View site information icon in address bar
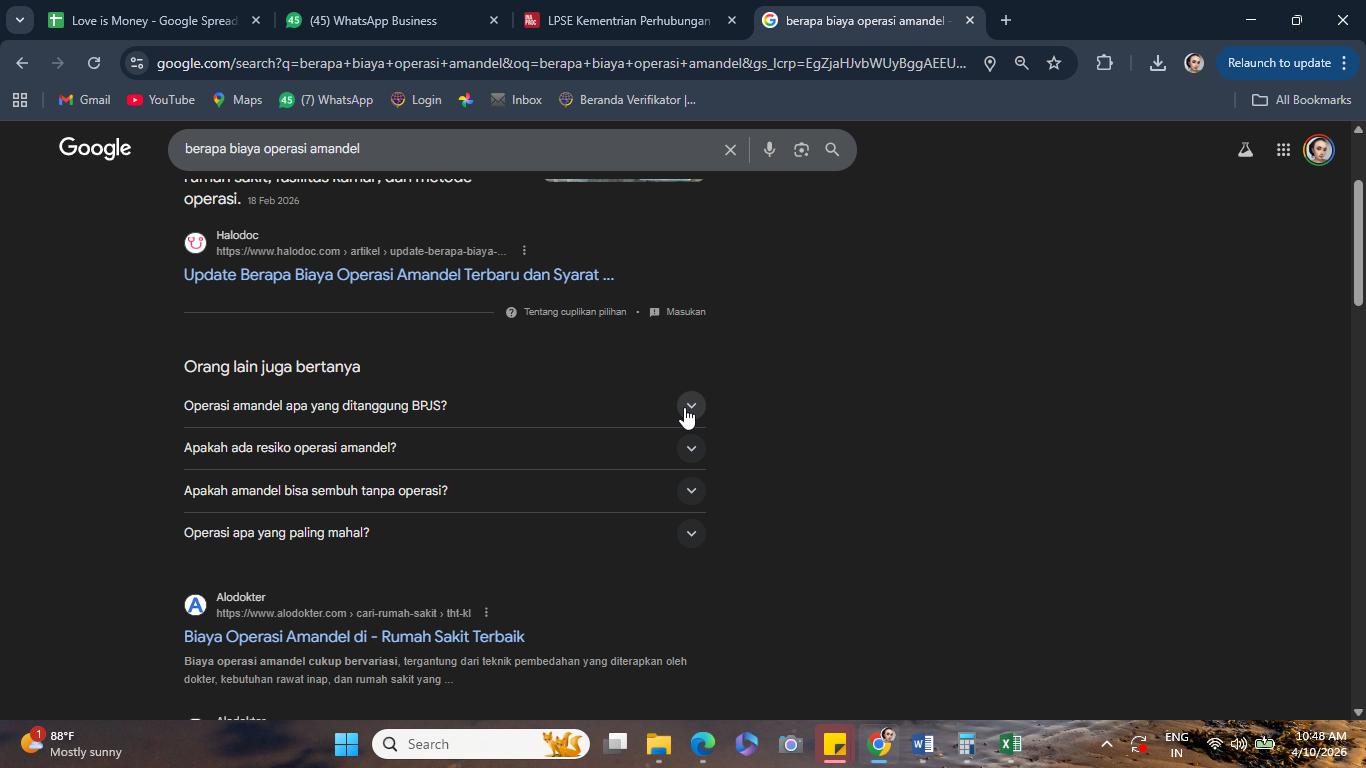 (x=137, y=63)
